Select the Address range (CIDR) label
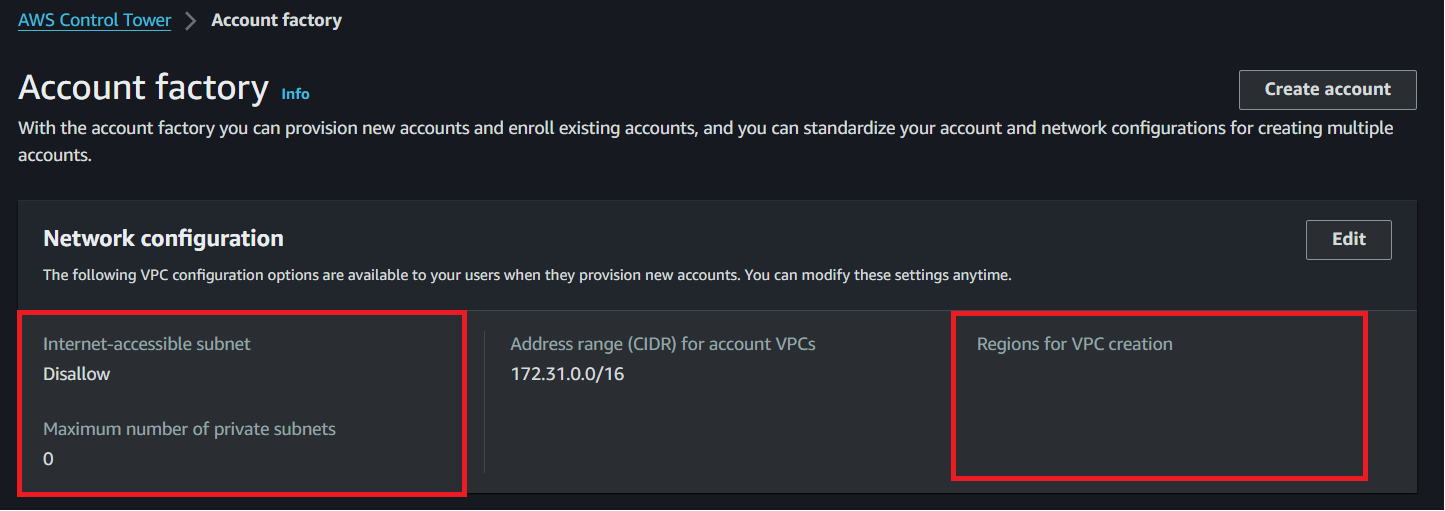 click(663, 344)
